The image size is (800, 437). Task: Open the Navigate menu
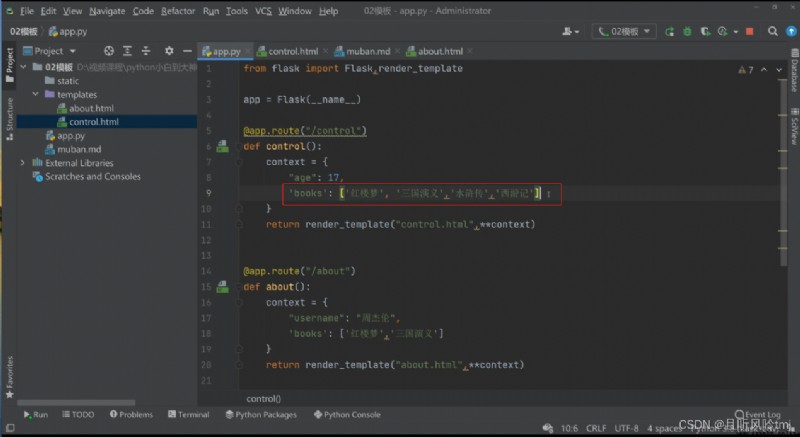(107, 11)
